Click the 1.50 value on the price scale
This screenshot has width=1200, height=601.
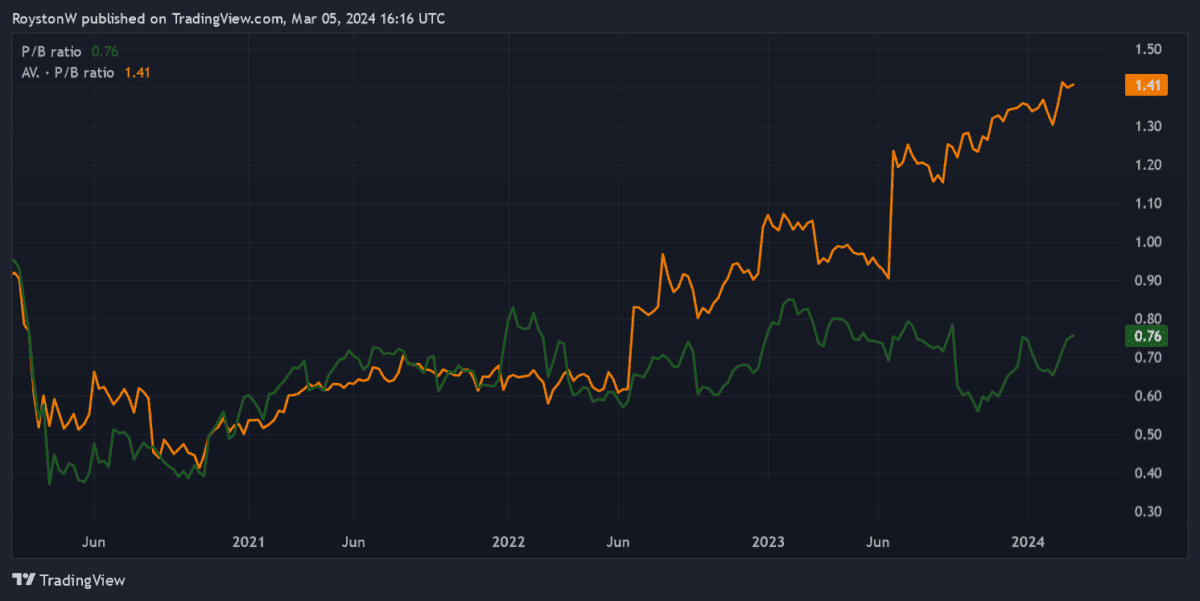point(1148,49)
